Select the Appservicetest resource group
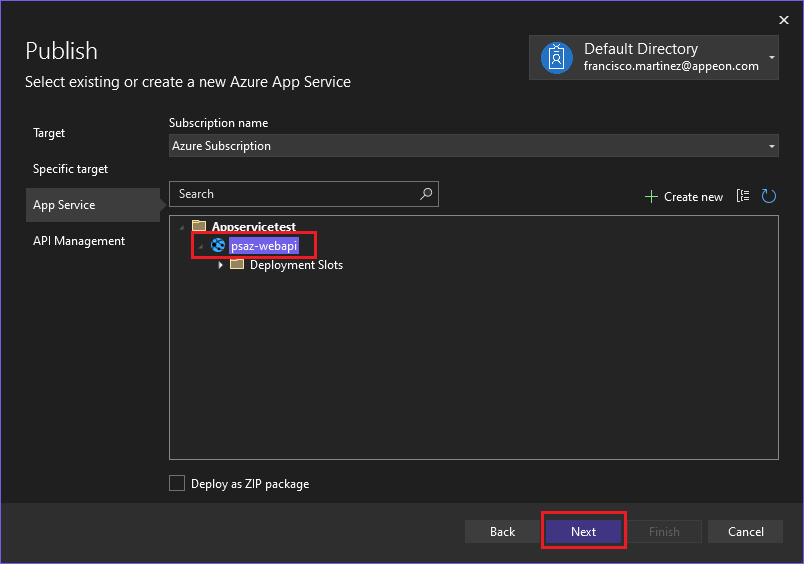 [254, 227]
